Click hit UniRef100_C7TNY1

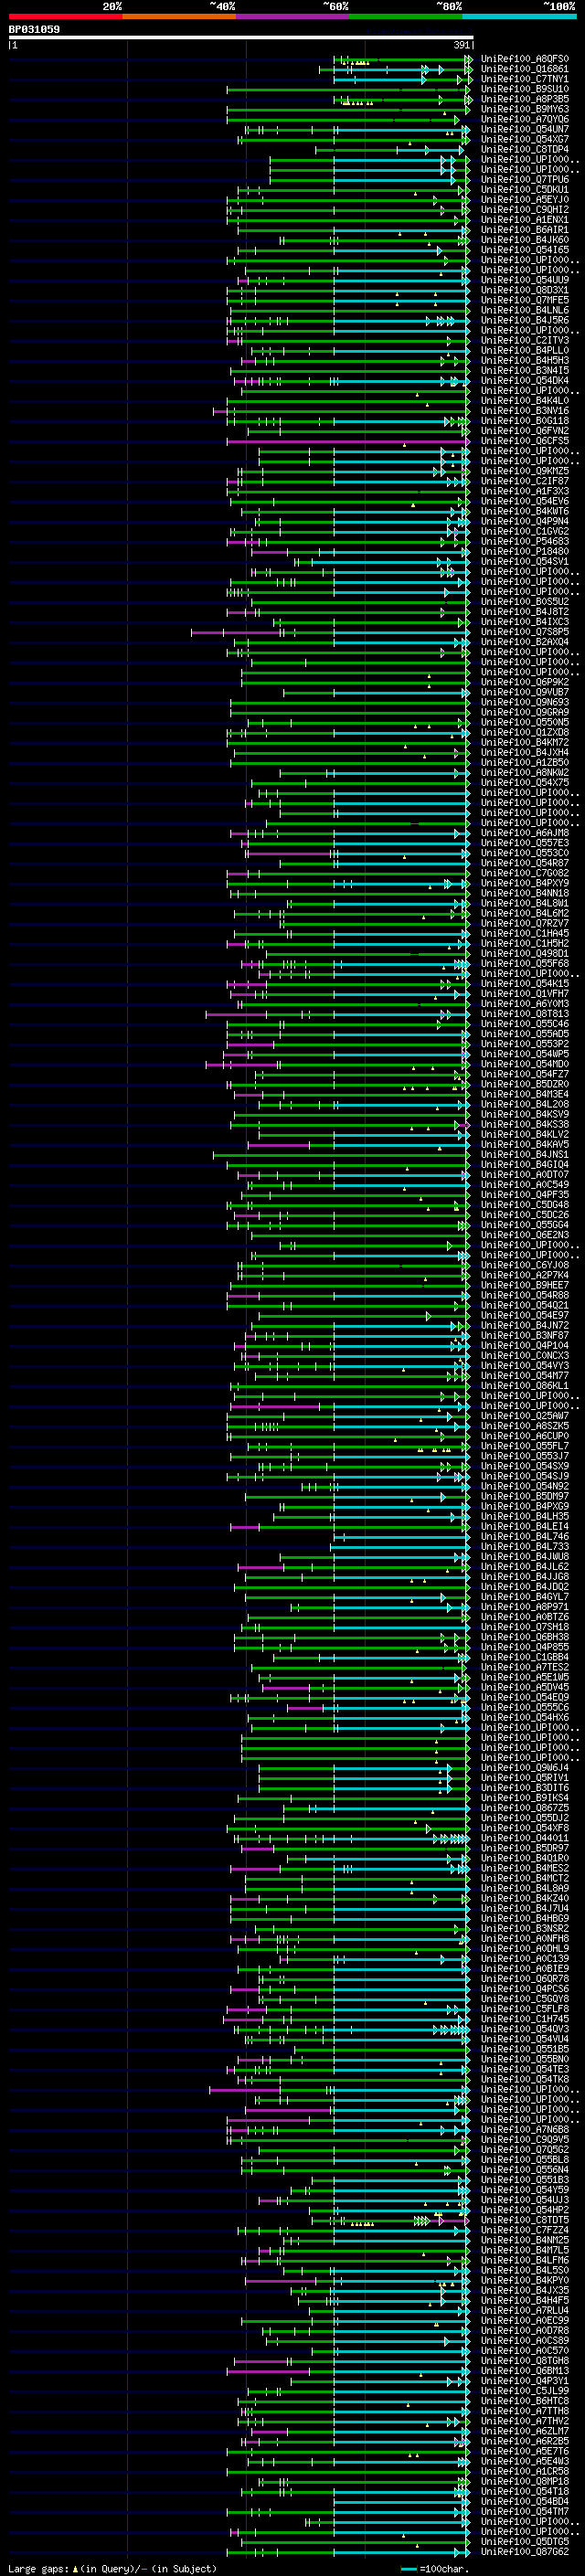(525, 79)
